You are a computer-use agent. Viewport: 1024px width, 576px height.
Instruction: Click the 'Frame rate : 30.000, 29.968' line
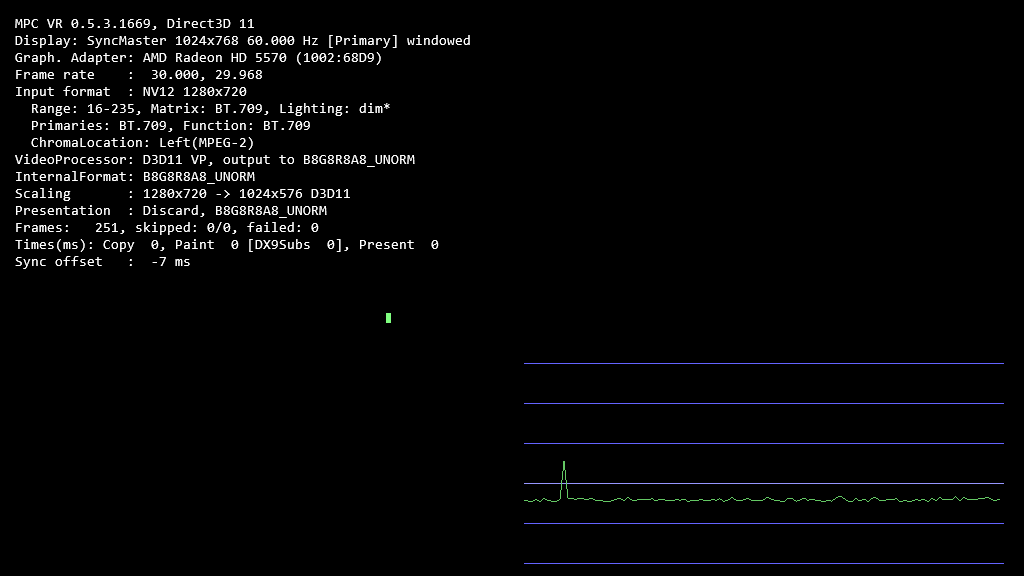click(x=138, y=75)
